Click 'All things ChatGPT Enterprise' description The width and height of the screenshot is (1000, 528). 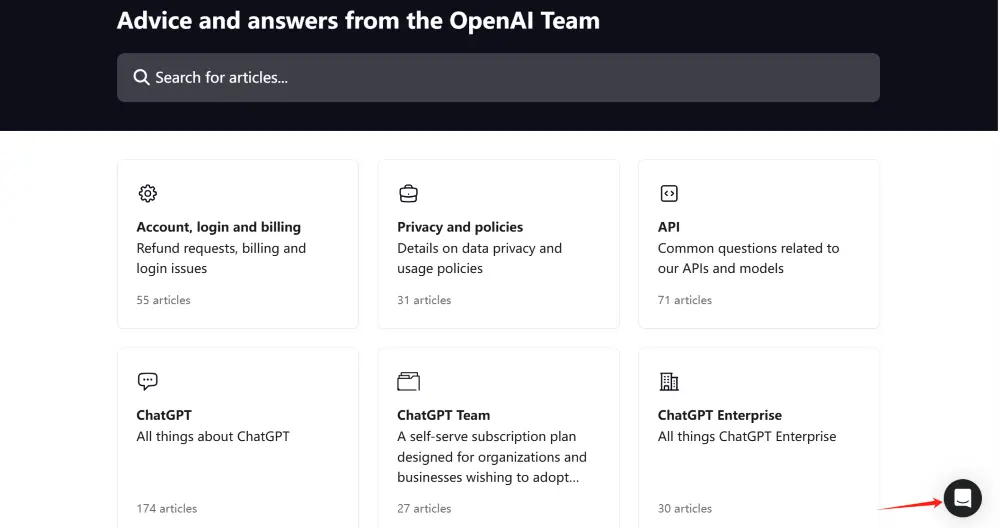[747, 436]
